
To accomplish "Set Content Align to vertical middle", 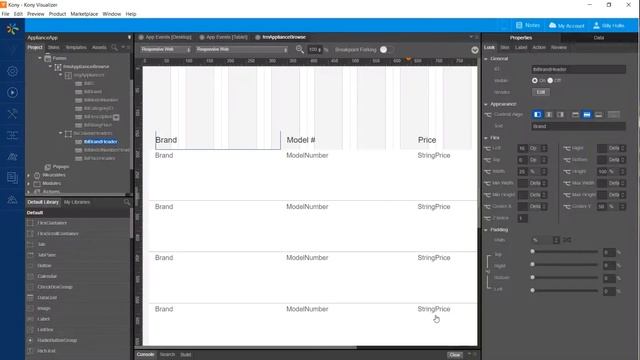I will click(x=587, y=115).
